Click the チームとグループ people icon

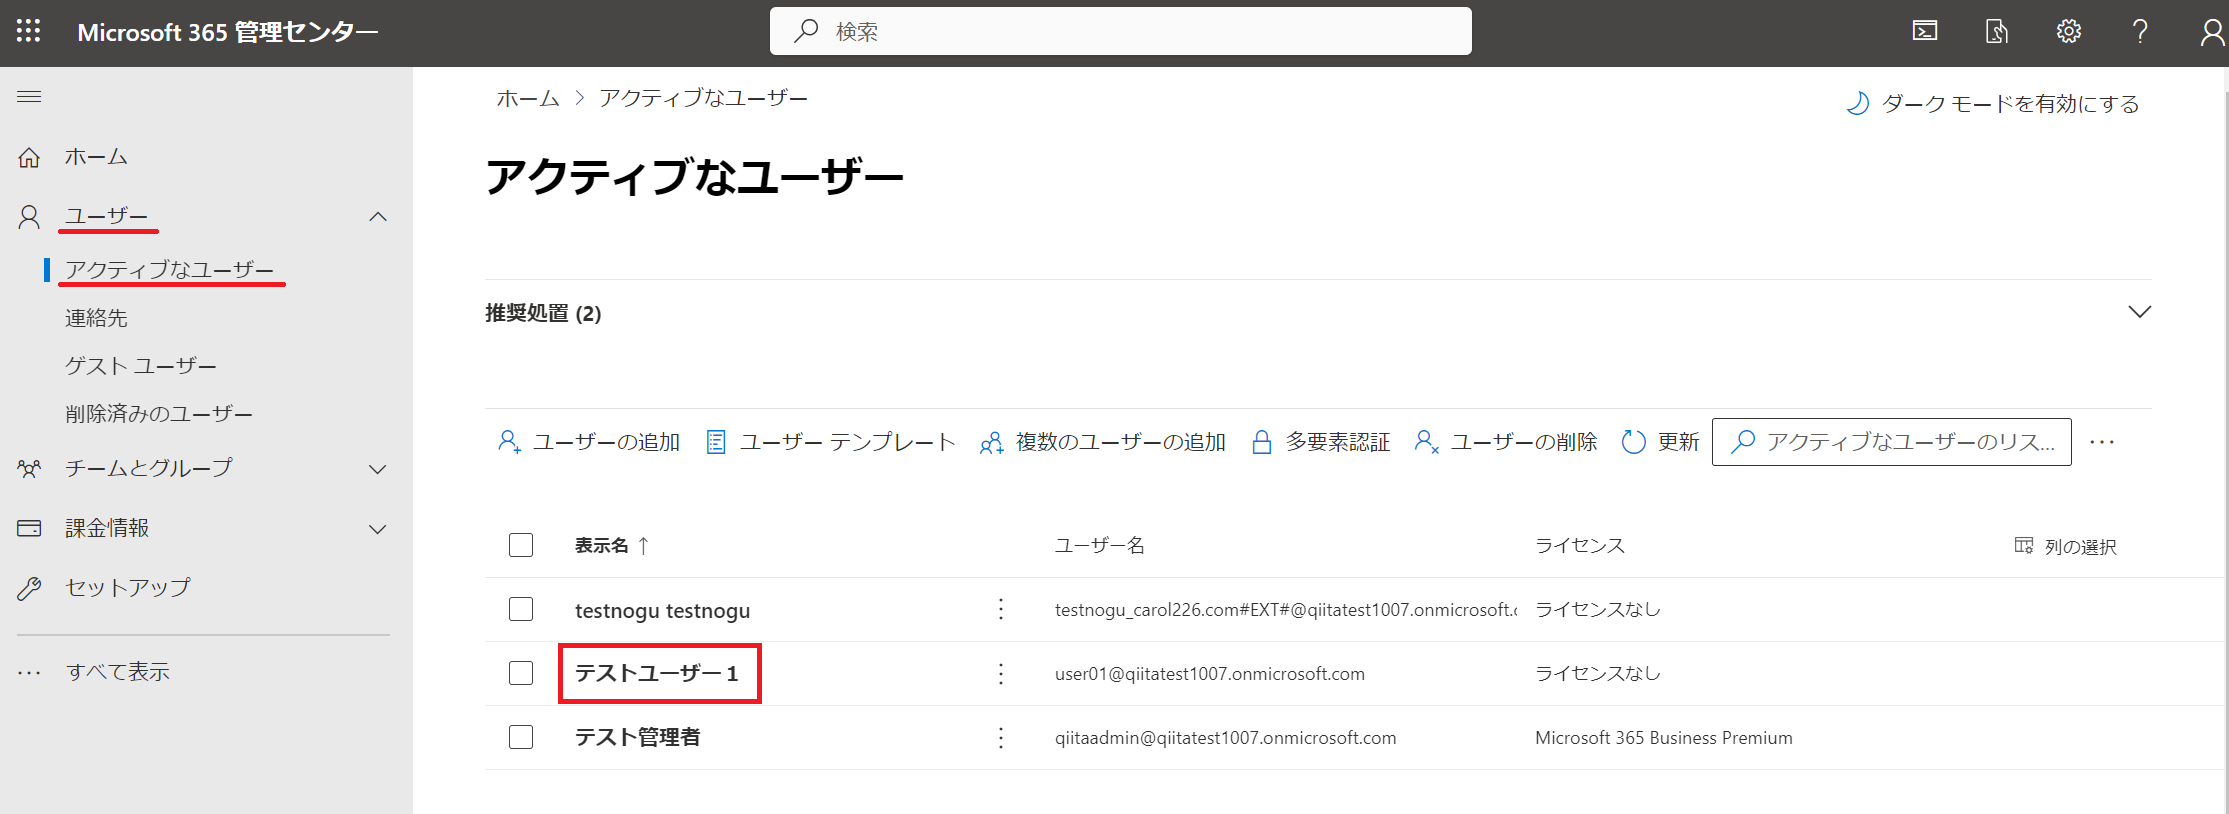coord(29,468)
